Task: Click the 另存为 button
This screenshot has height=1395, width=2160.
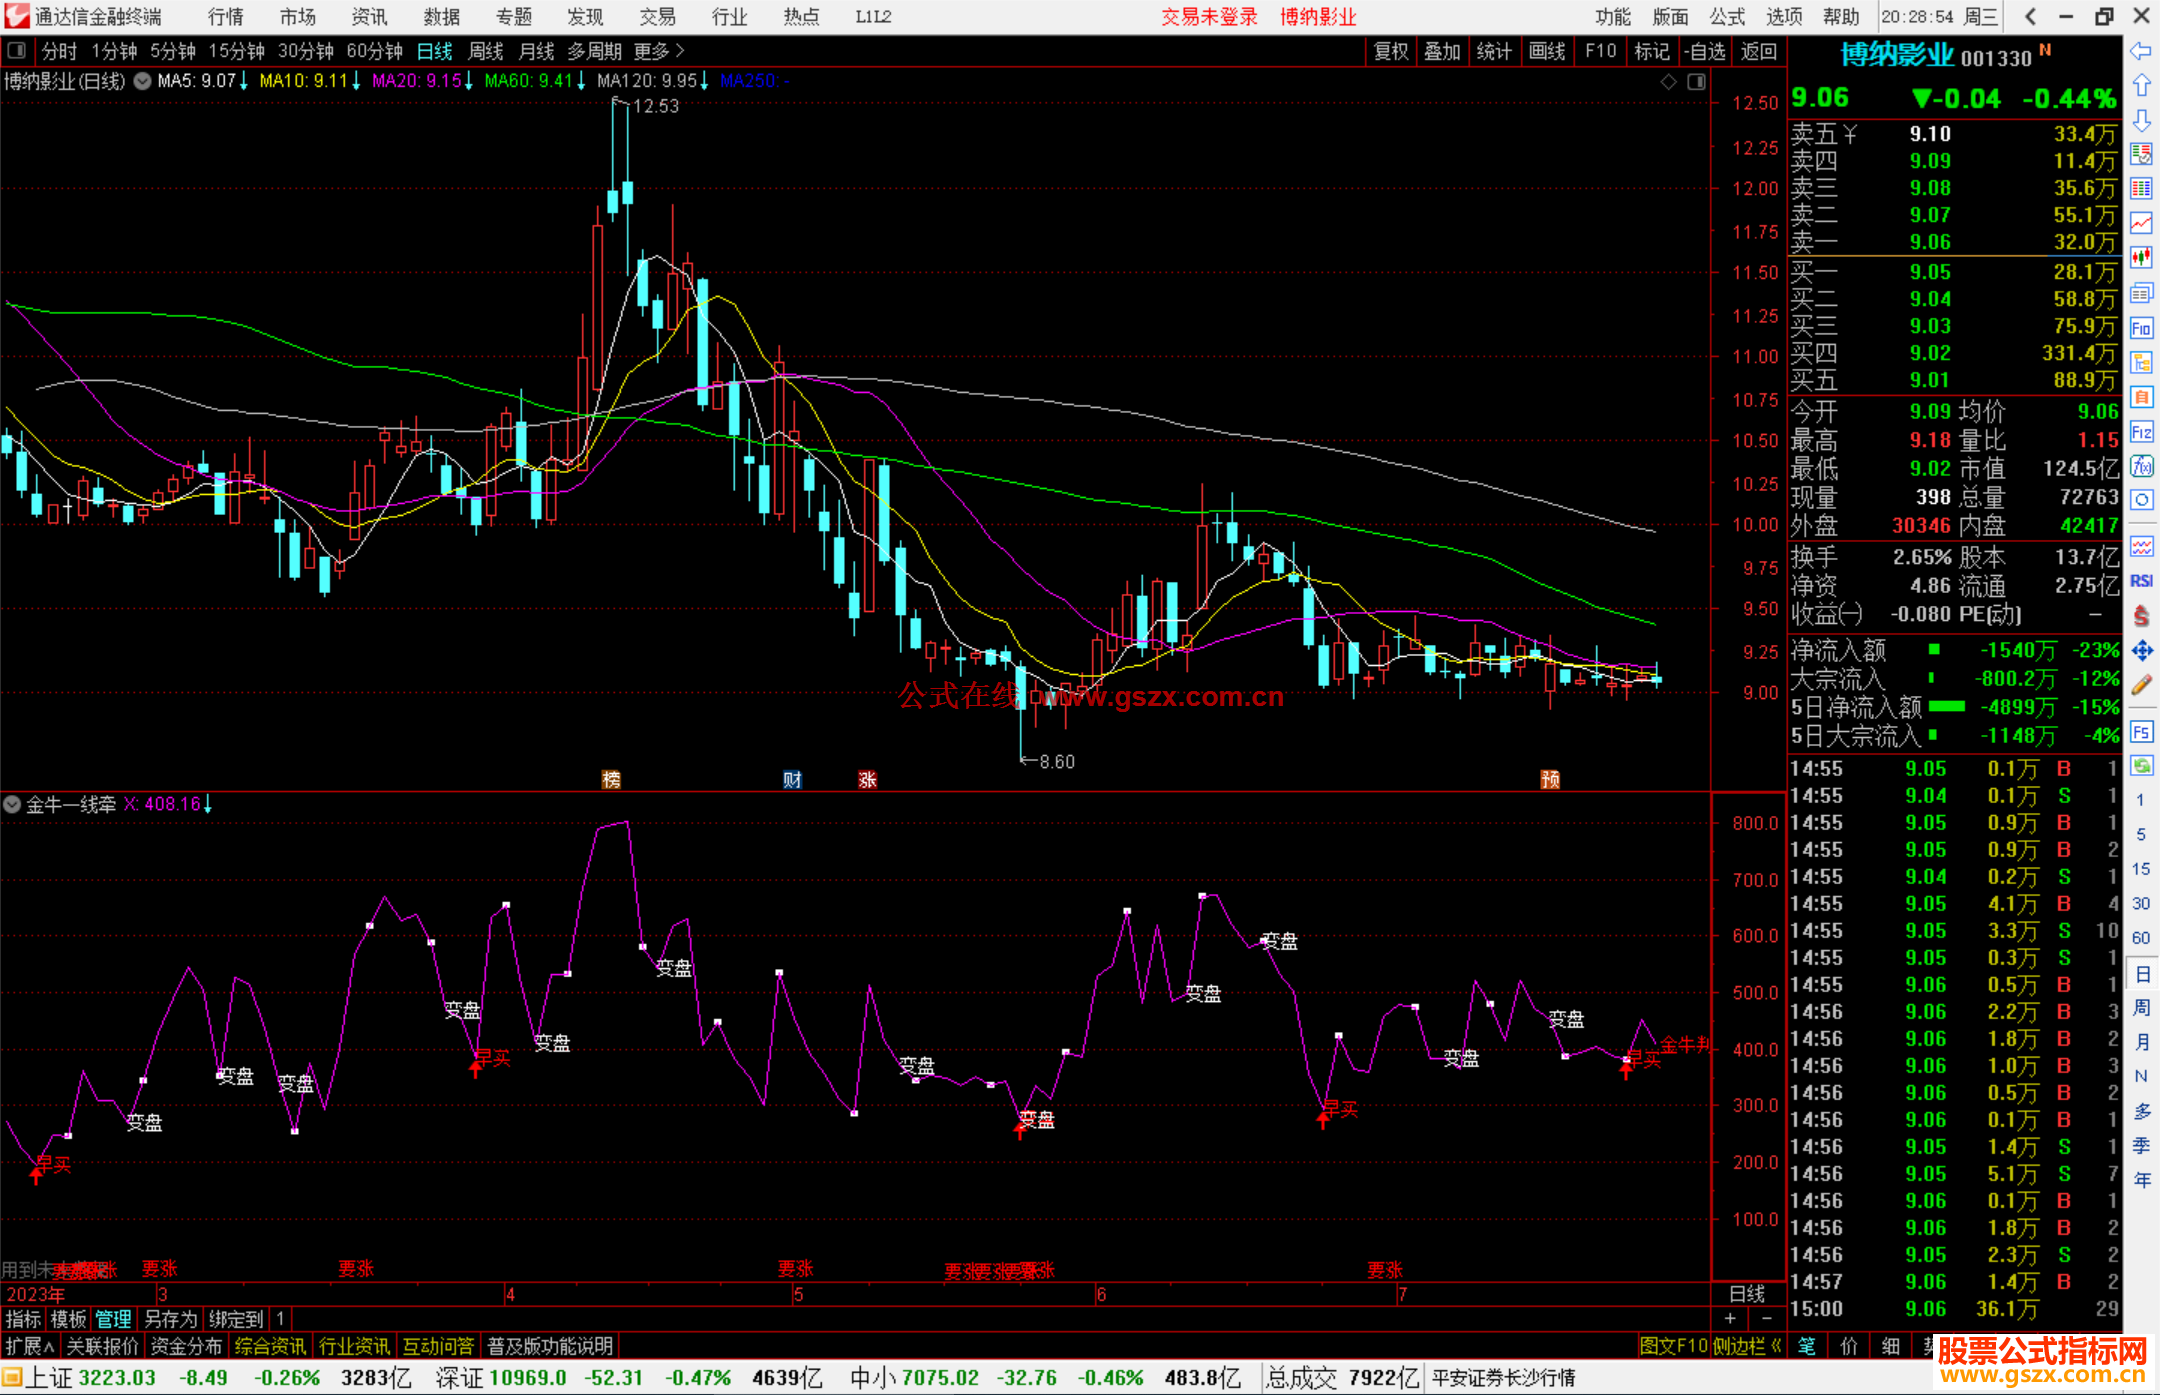Action: pos(170,1319)
